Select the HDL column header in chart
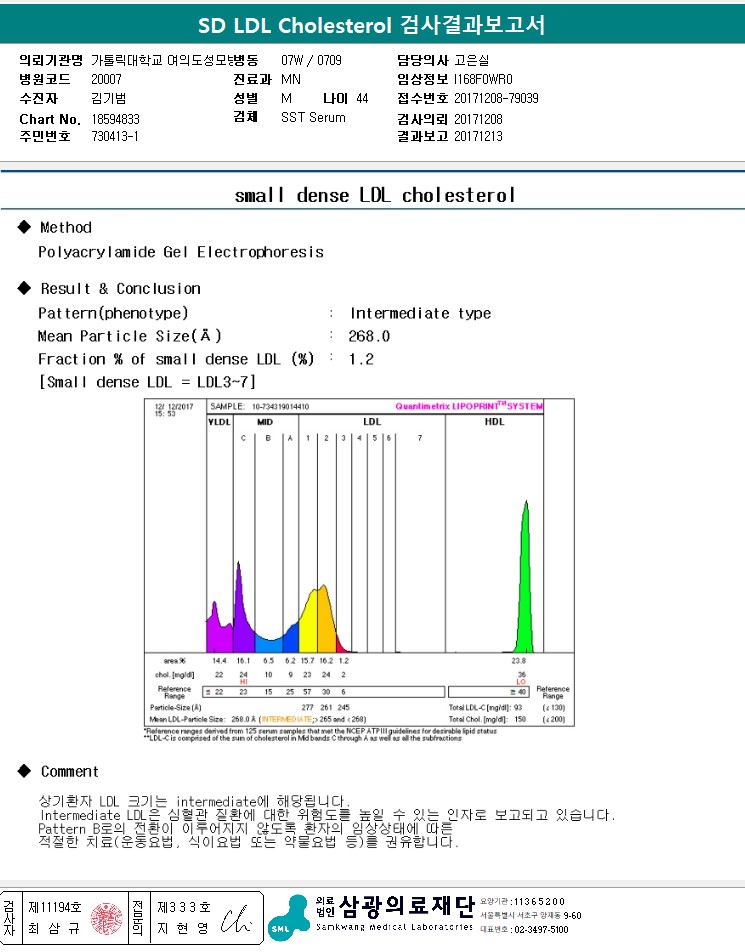 tap(494, 422)
